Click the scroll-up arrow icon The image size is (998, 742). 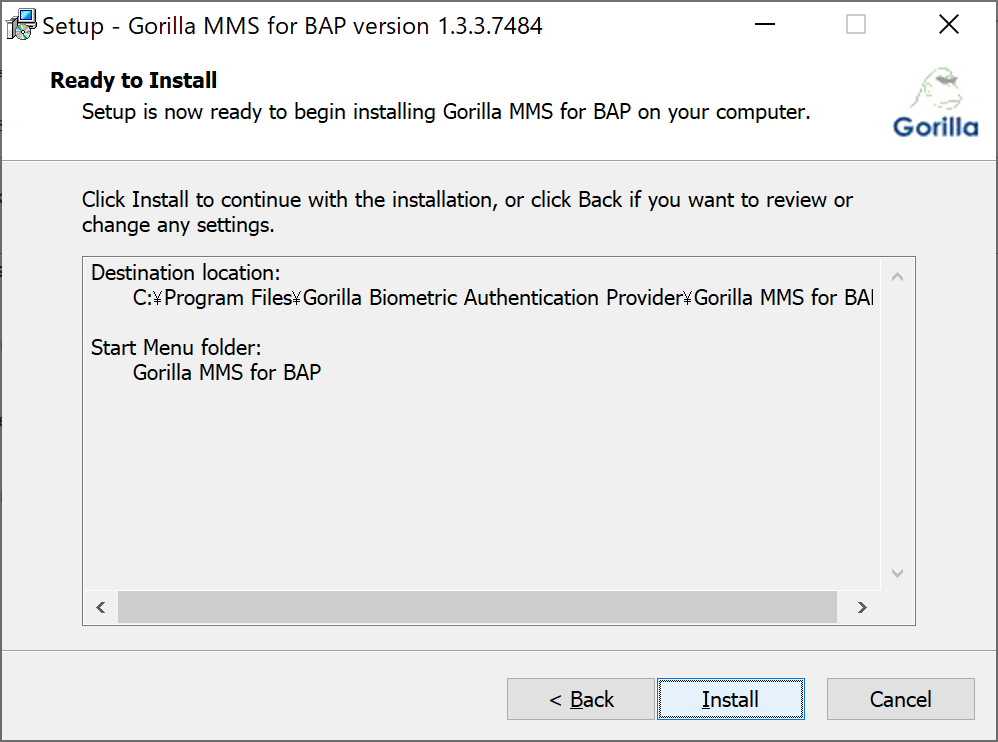pyautogui.click(x=897, y=273)
